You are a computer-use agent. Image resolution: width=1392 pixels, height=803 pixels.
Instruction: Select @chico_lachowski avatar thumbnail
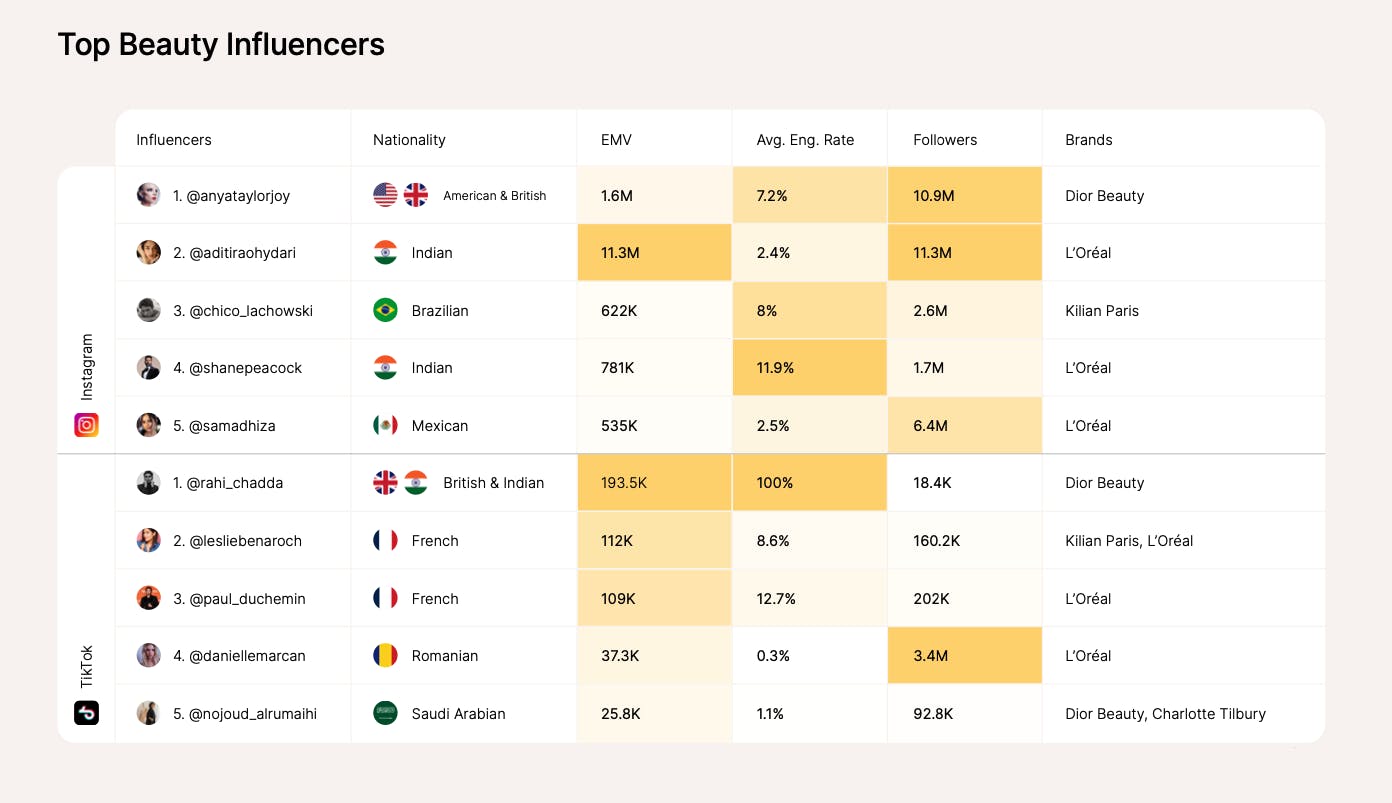pos(149,310)
